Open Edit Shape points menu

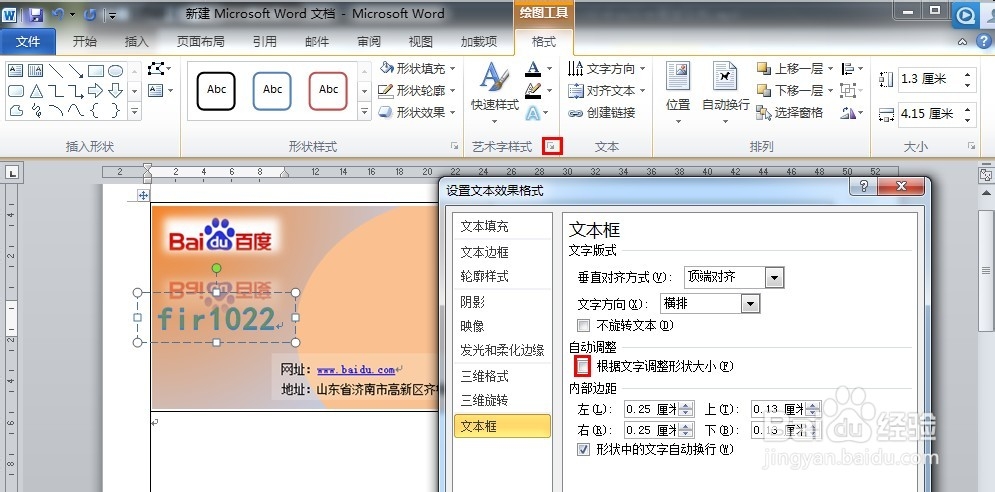tap(159, 69)
